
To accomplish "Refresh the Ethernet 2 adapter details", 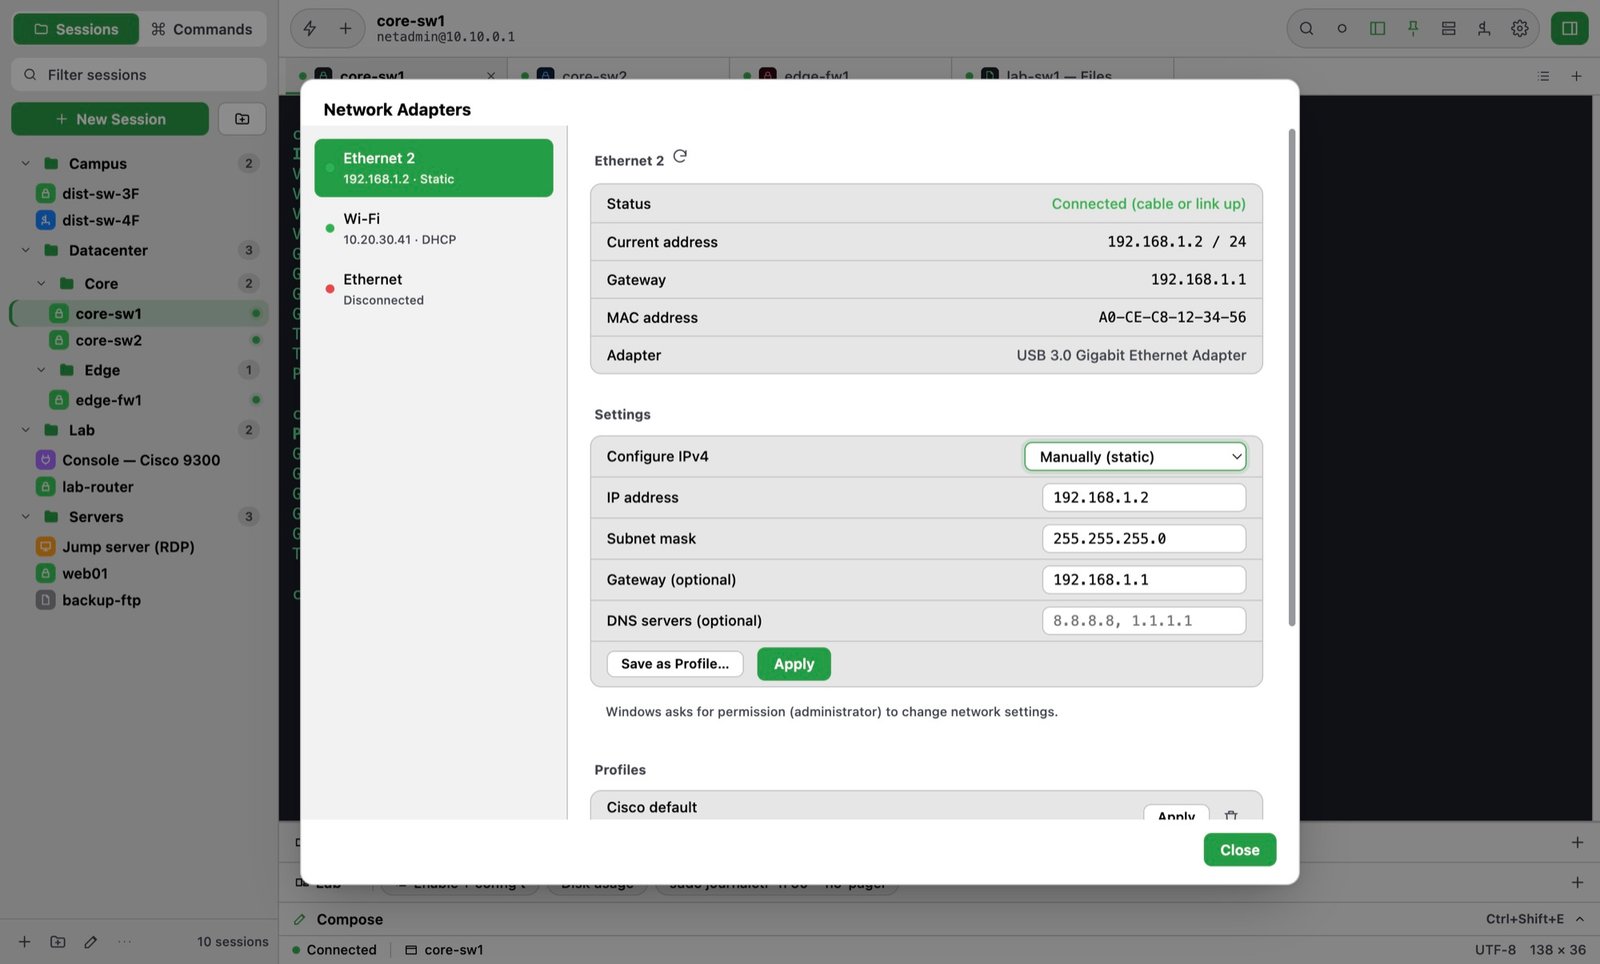I will 680,157.
